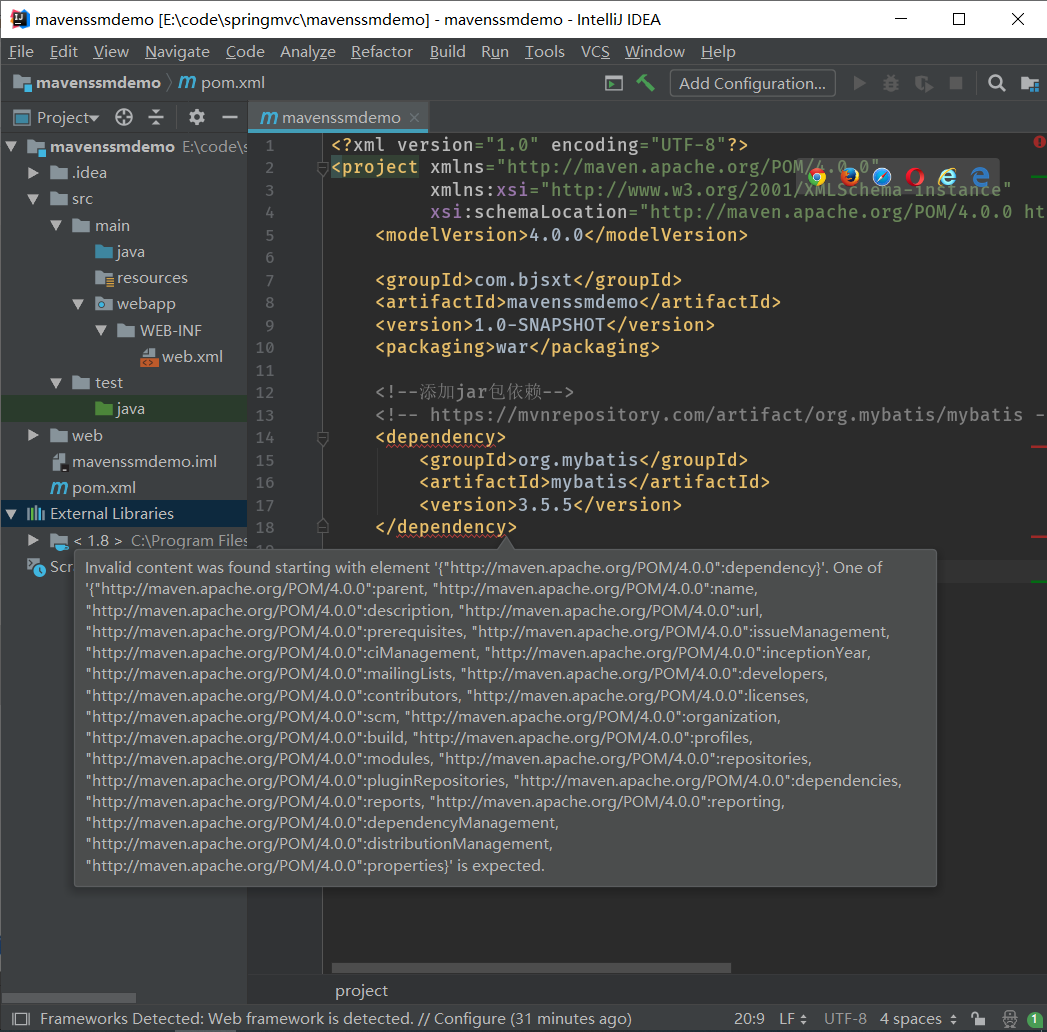
Task: Click the Debug bug icon in toolbar
Action: pyautogui.click(x=891, y=83)
